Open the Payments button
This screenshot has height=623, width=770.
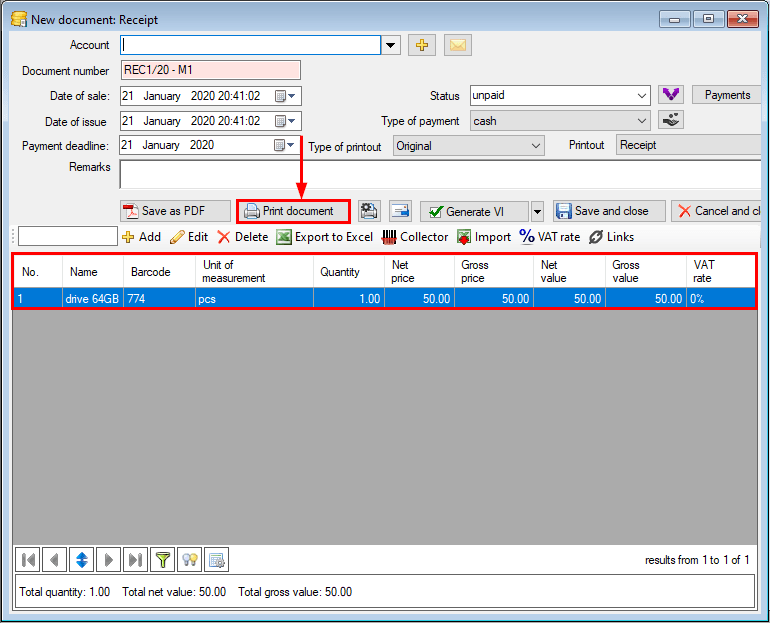[x=727, y=95]
